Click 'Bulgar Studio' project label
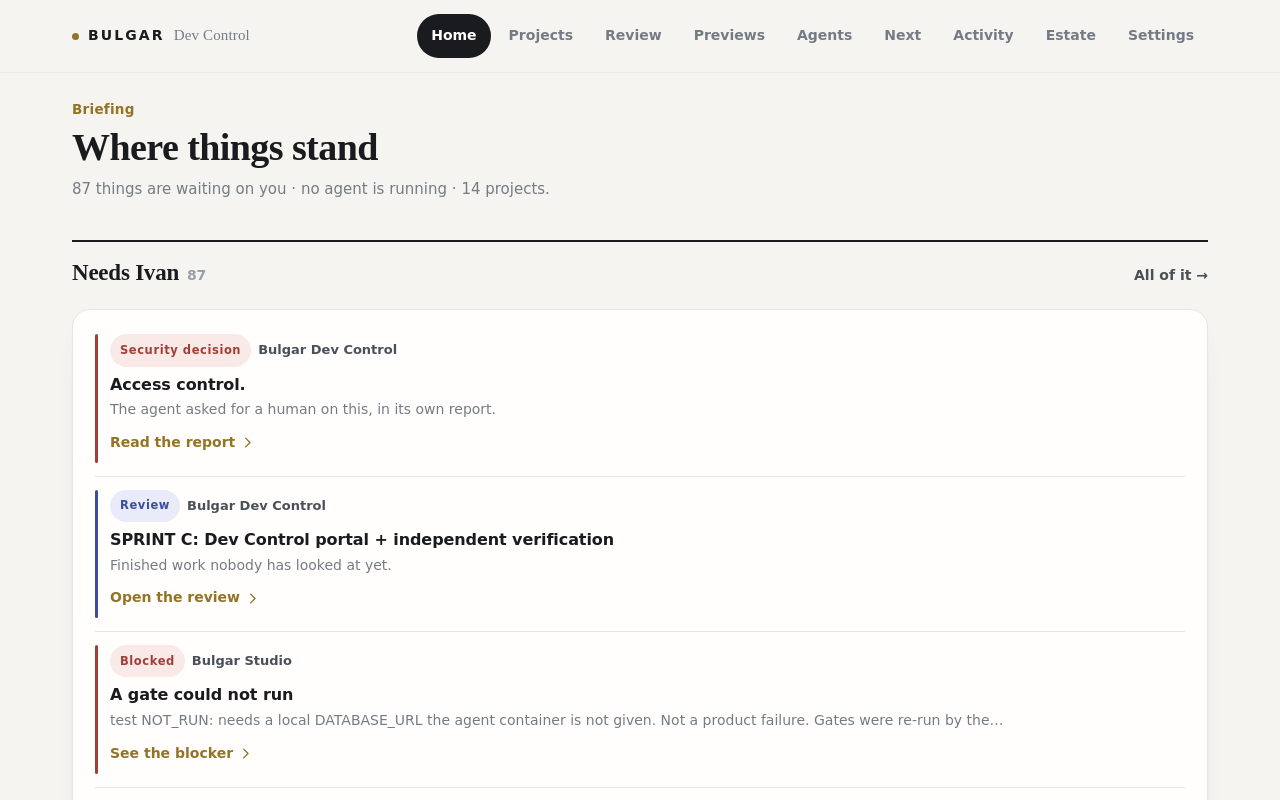Screen dimensions: 1280x800 [x=242, y=661]
